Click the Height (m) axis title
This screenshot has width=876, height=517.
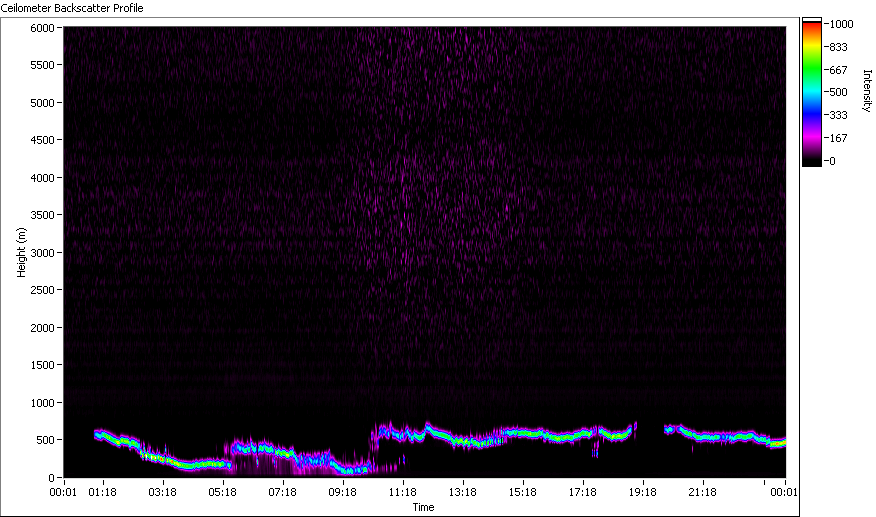(21, 252)
